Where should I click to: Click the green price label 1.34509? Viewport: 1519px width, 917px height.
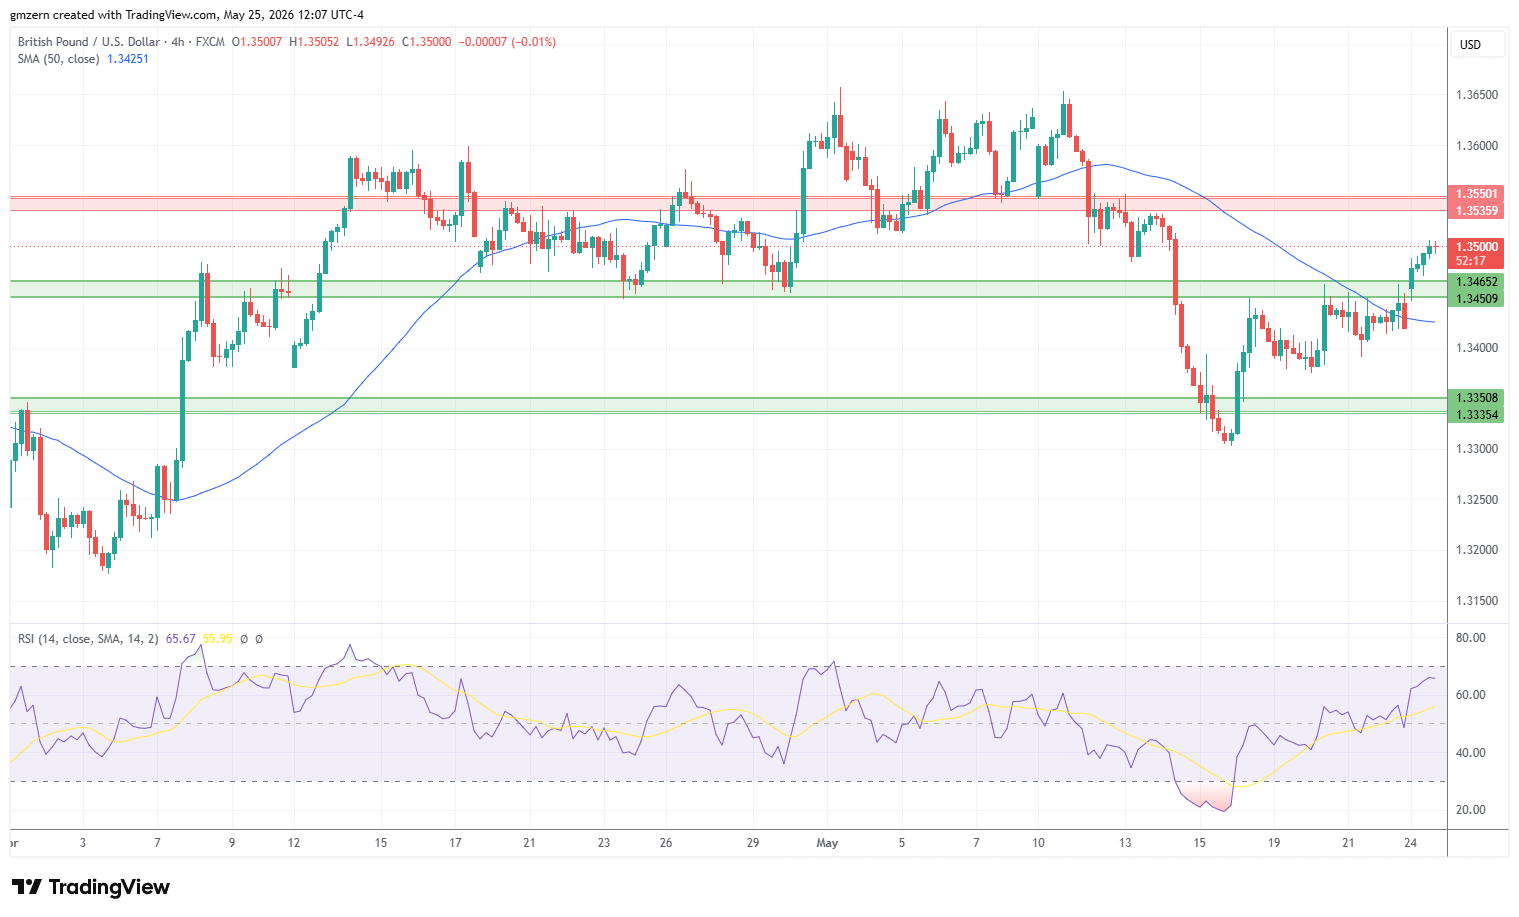click(x=1477, y=299)
